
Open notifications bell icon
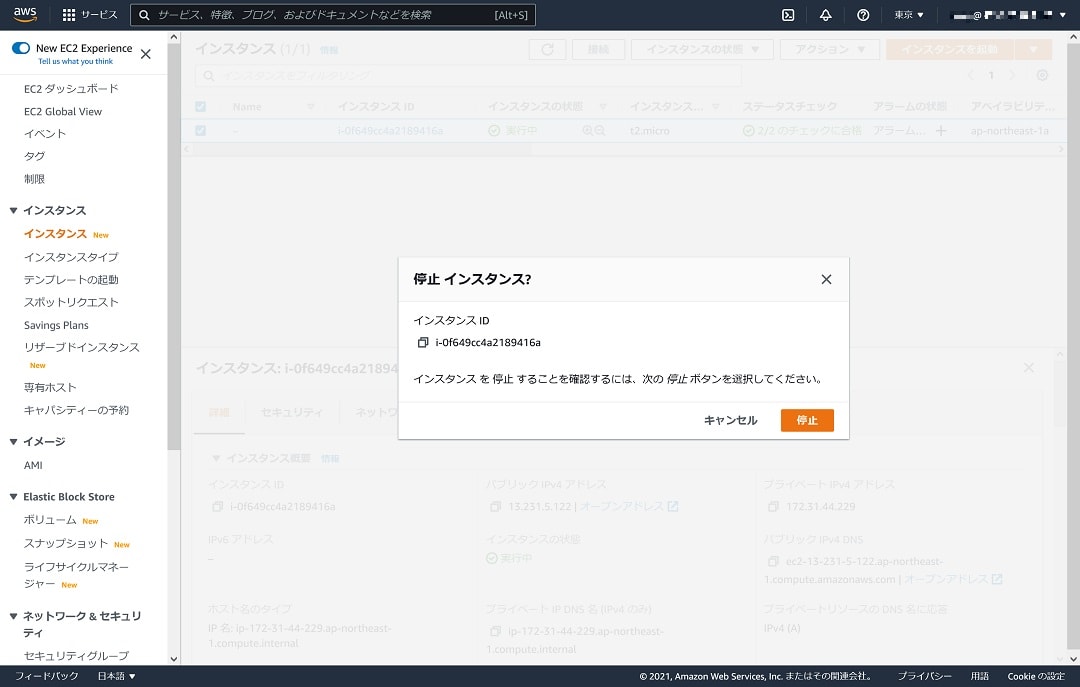[x=825, y=14]
